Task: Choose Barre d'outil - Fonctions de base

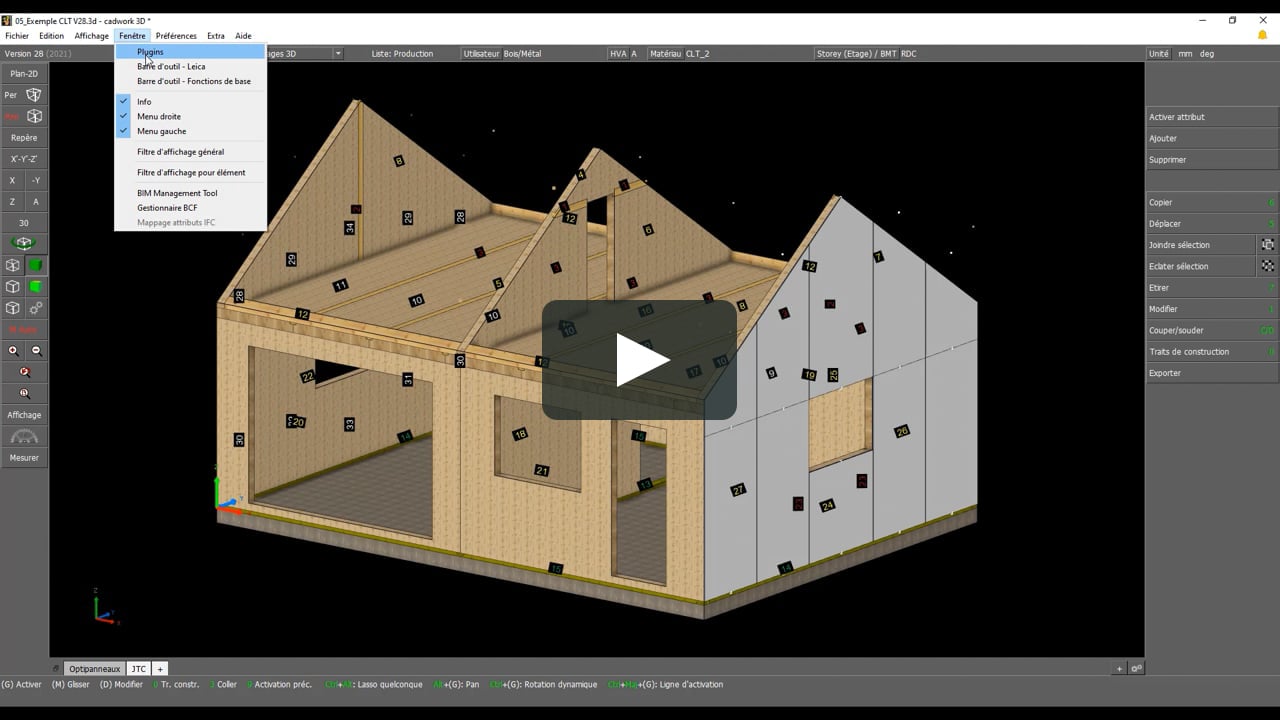Action: (191, 81)
